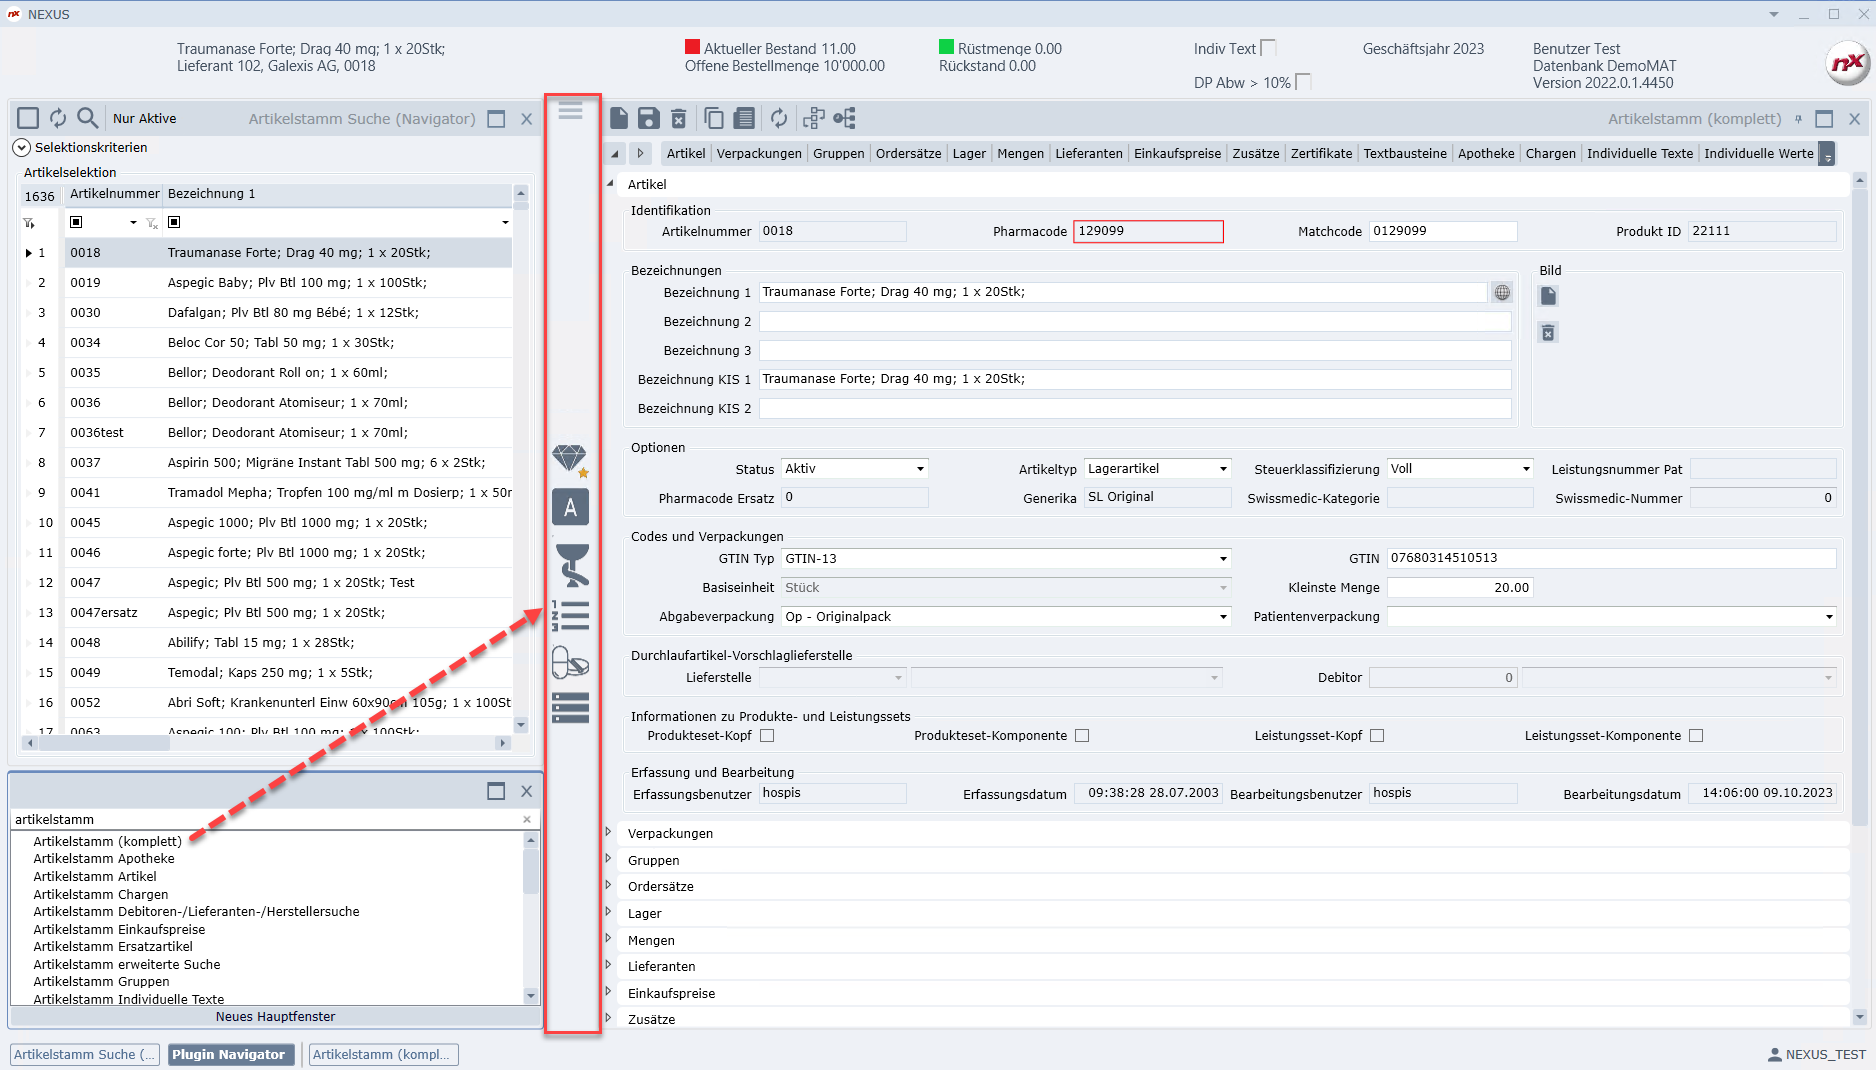
Task: Click the diamond favorites icon in sidebar
Action: (x=570, y=459)
